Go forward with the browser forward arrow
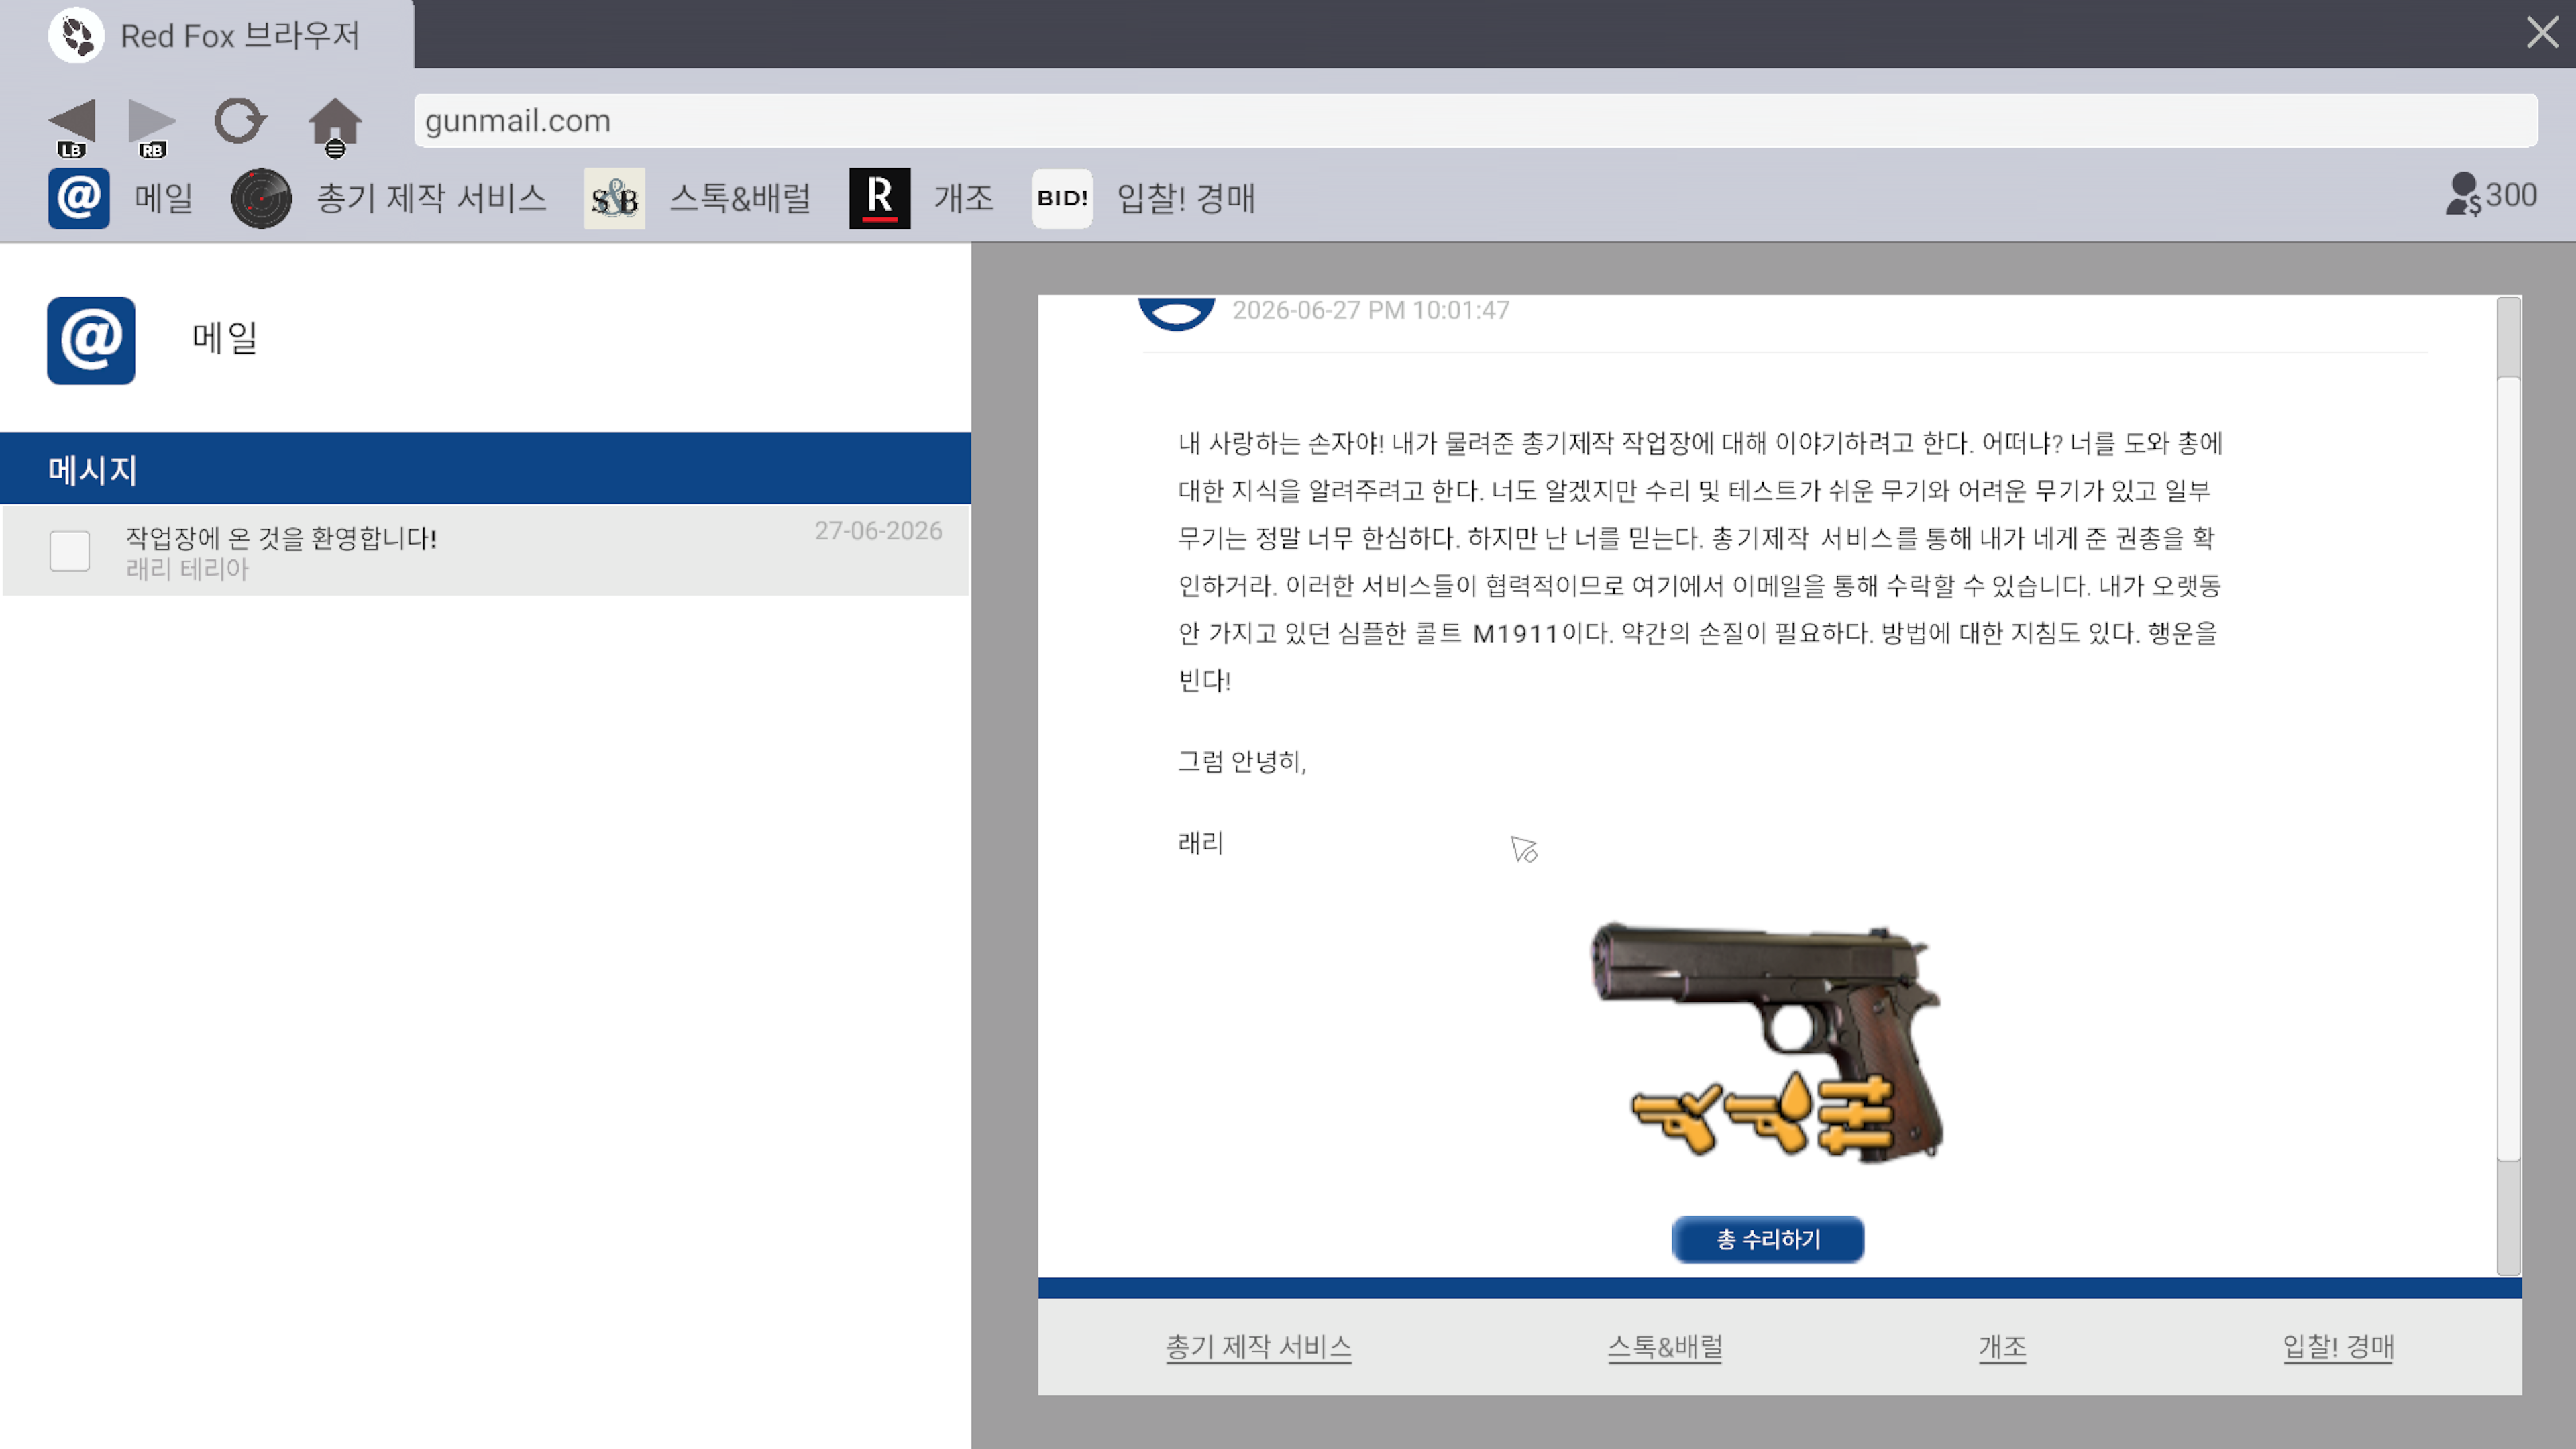The height and width of the screenshot is (1449, 2576). coord(152,121)
